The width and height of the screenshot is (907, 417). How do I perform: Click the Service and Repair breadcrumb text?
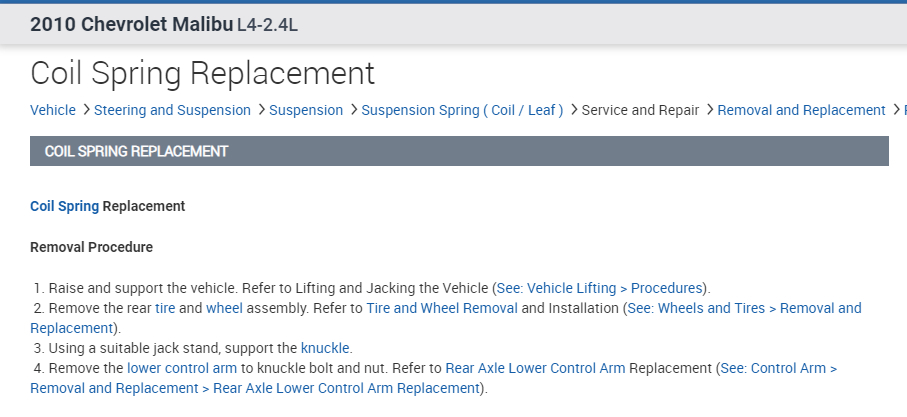point(640,110)
